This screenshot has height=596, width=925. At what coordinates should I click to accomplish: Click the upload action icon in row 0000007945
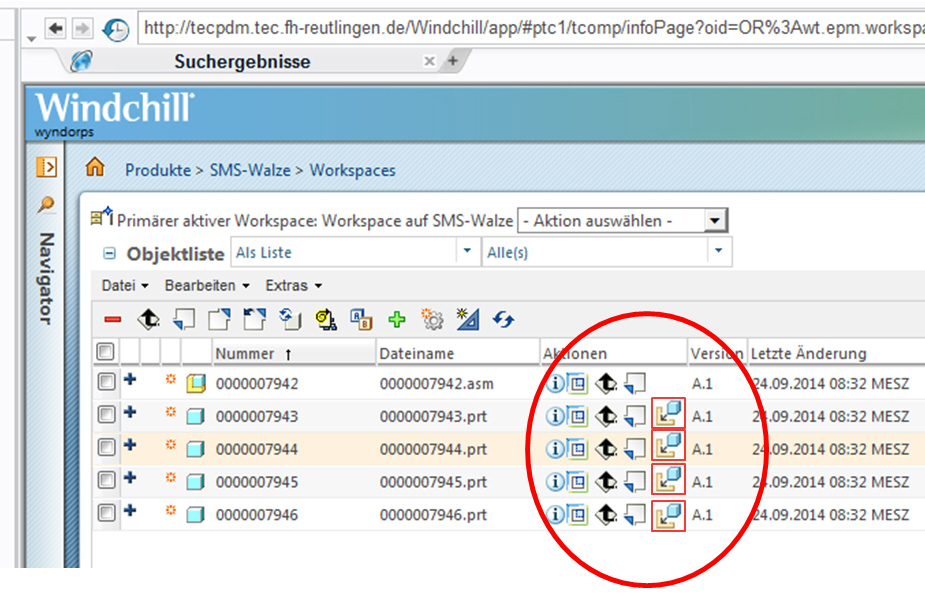point(606,482)
